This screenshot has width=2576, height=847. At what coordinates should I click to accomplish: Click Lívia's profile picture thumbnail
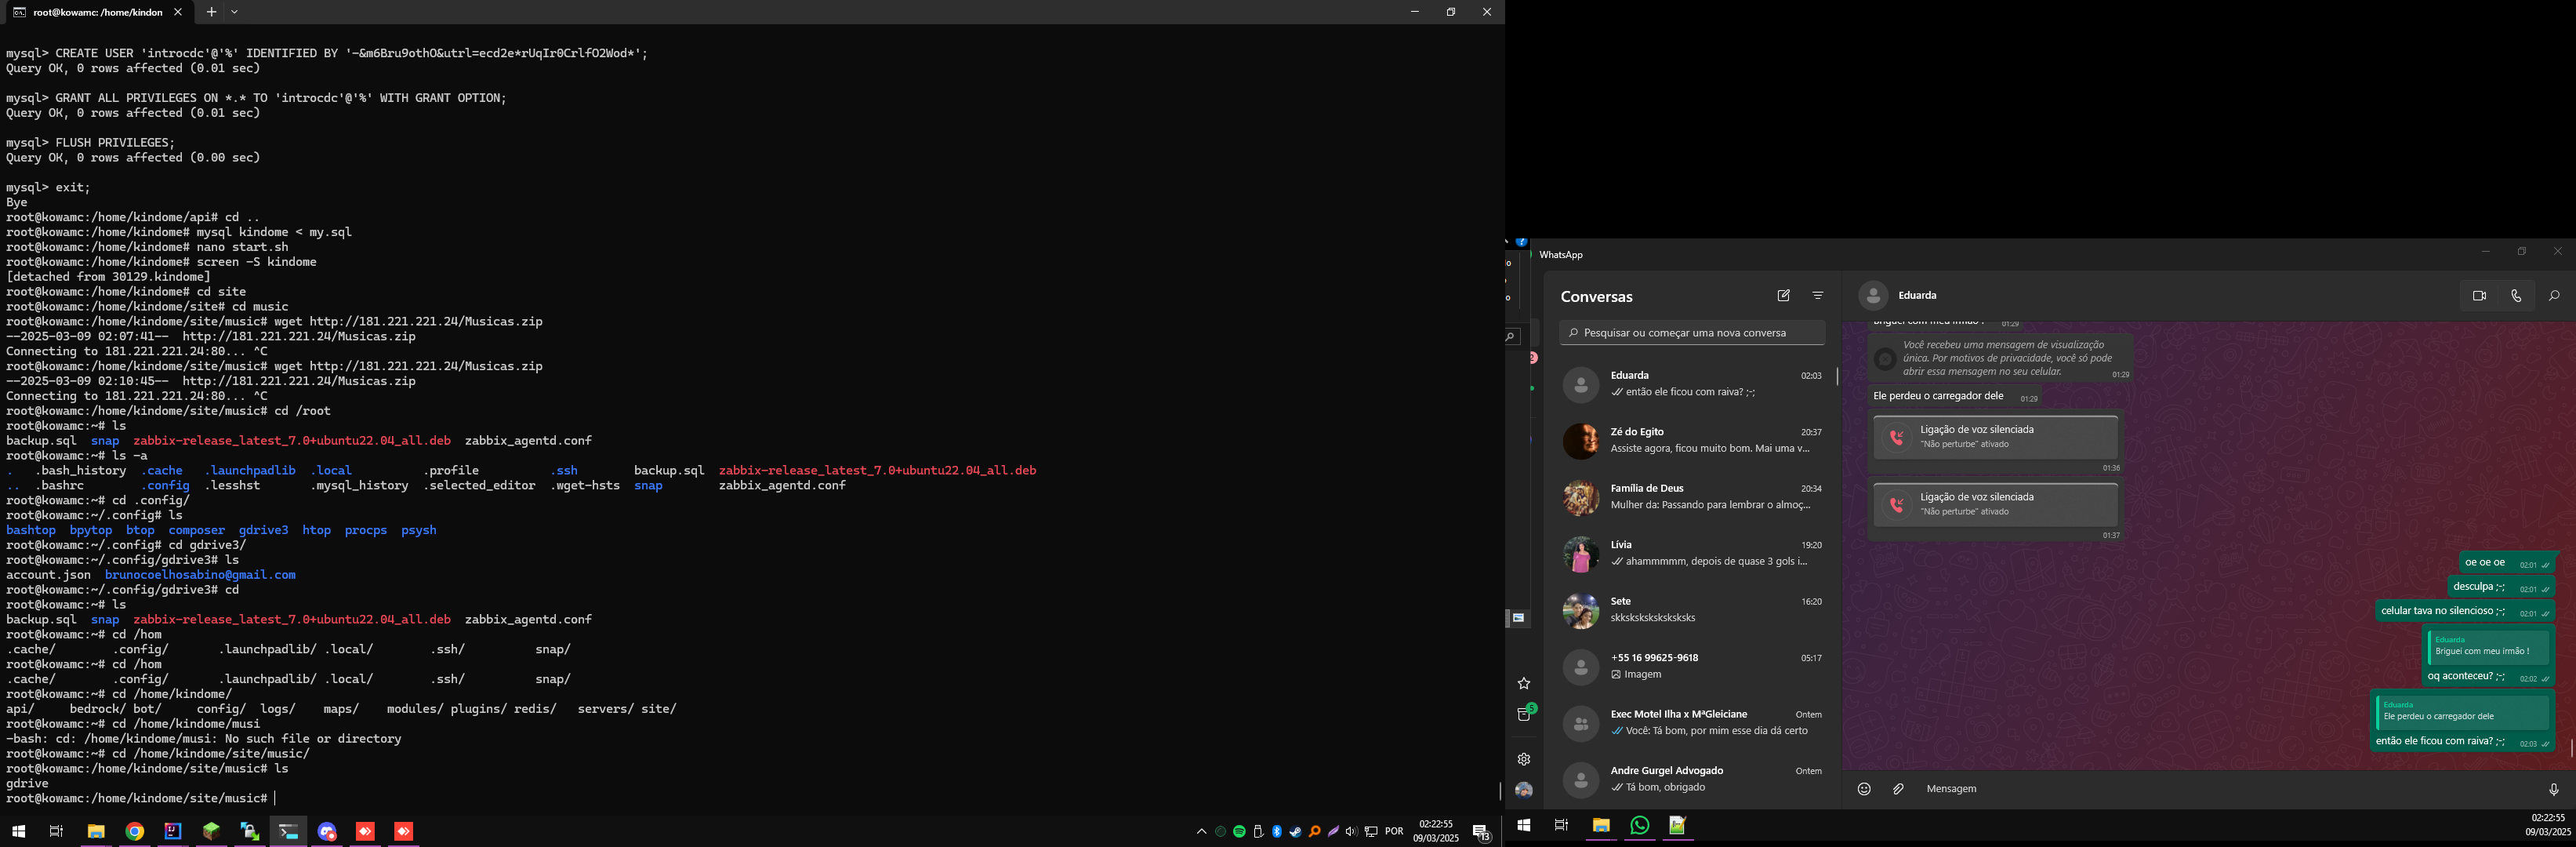tap(1581, 554)
